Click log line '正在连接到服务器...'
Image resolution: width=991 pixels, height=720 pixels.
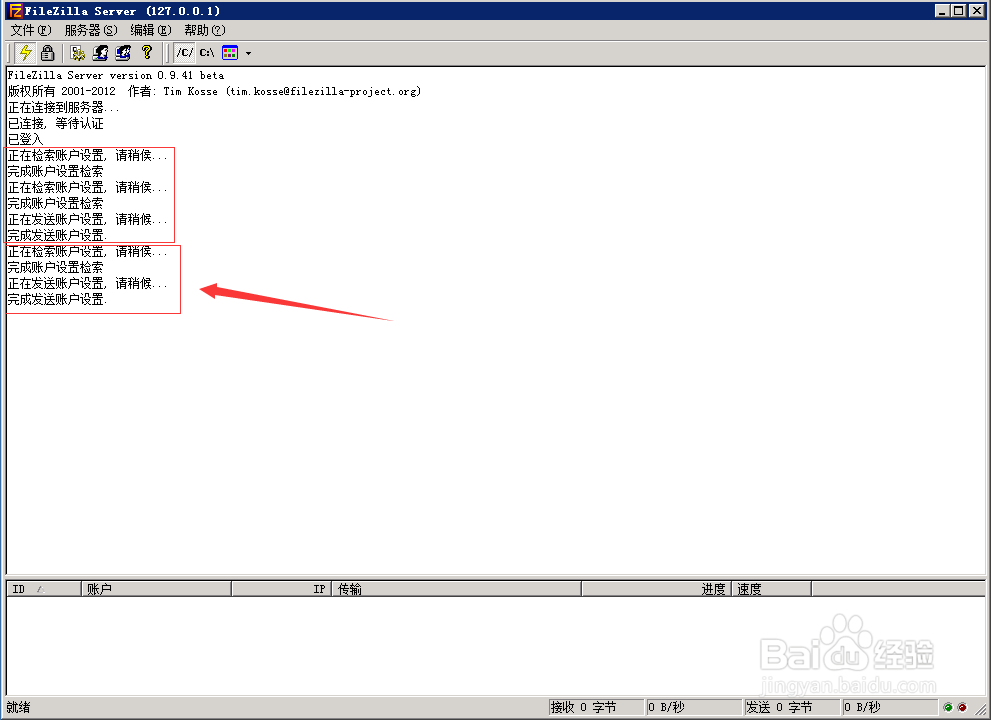(63, 107)
